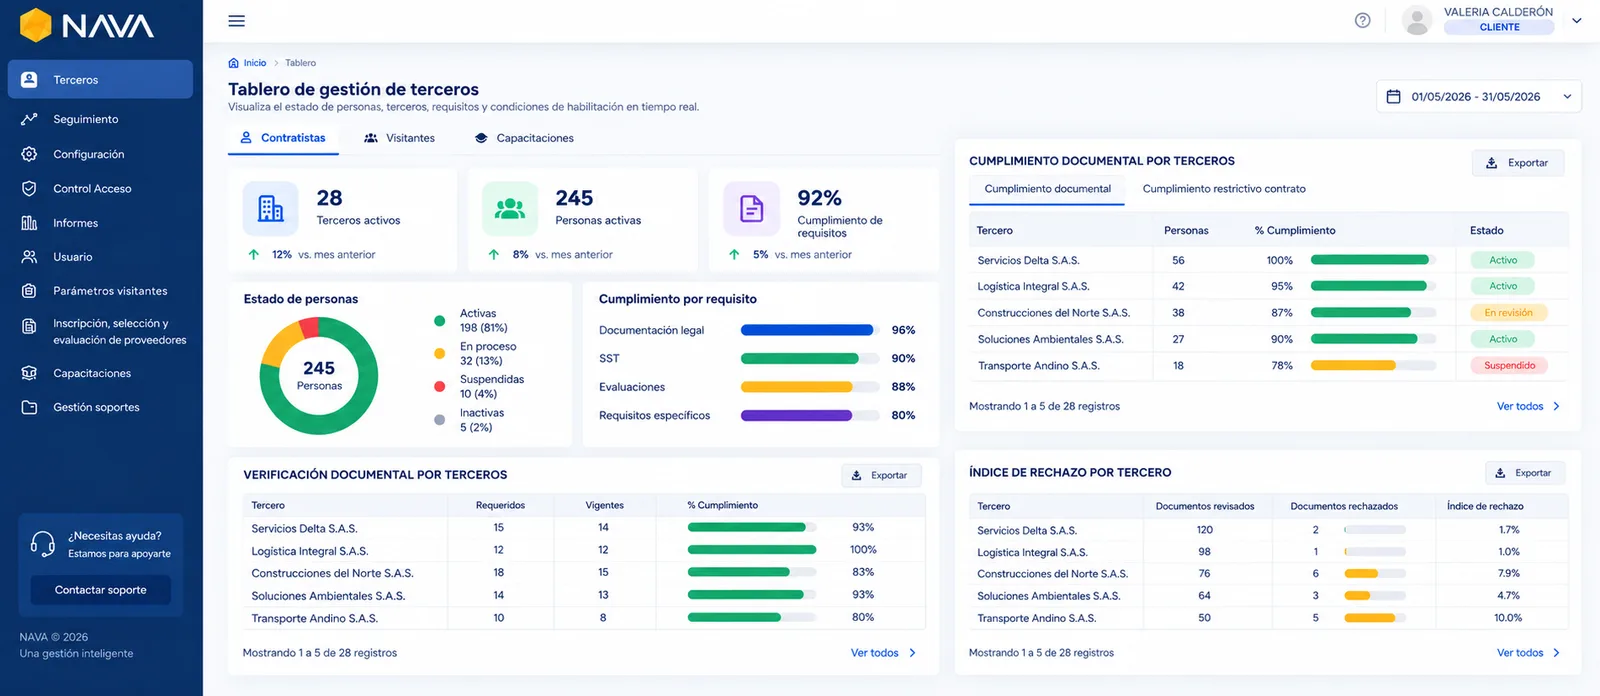Open Control Acceso in the sidebar
Viewport: 1600px width, 696px height.
(100, 188)
